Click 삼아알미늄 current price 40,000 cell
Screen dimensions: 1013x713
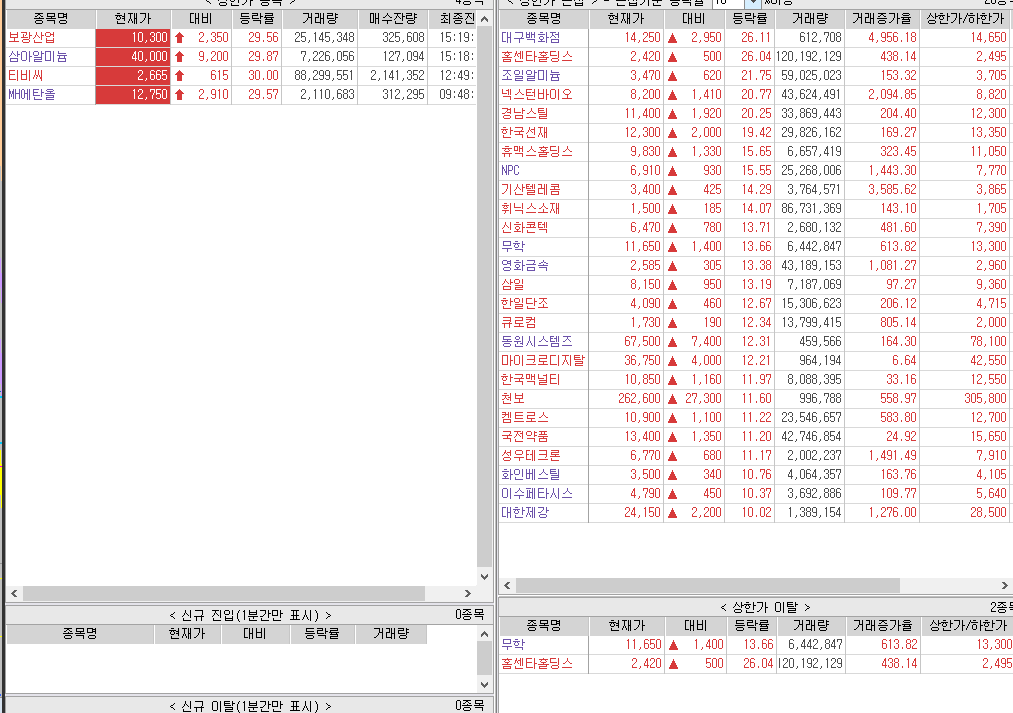pyautogui.click(x=133, y=57)
